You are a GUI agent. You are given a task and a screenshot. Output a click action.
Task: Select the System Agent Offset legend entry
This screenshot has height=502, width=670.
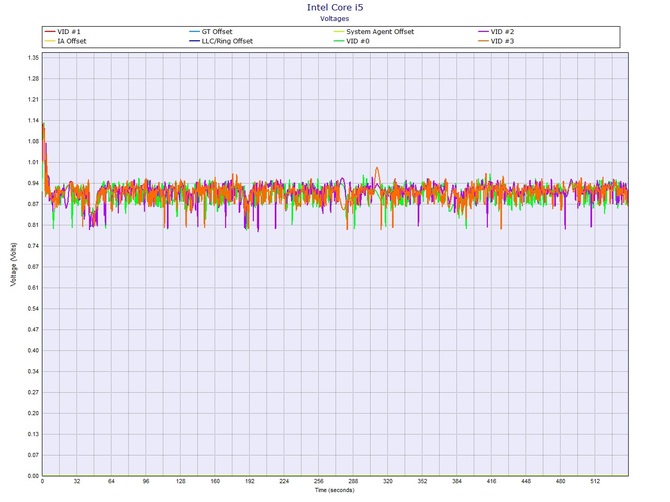(x=374, y=32)
